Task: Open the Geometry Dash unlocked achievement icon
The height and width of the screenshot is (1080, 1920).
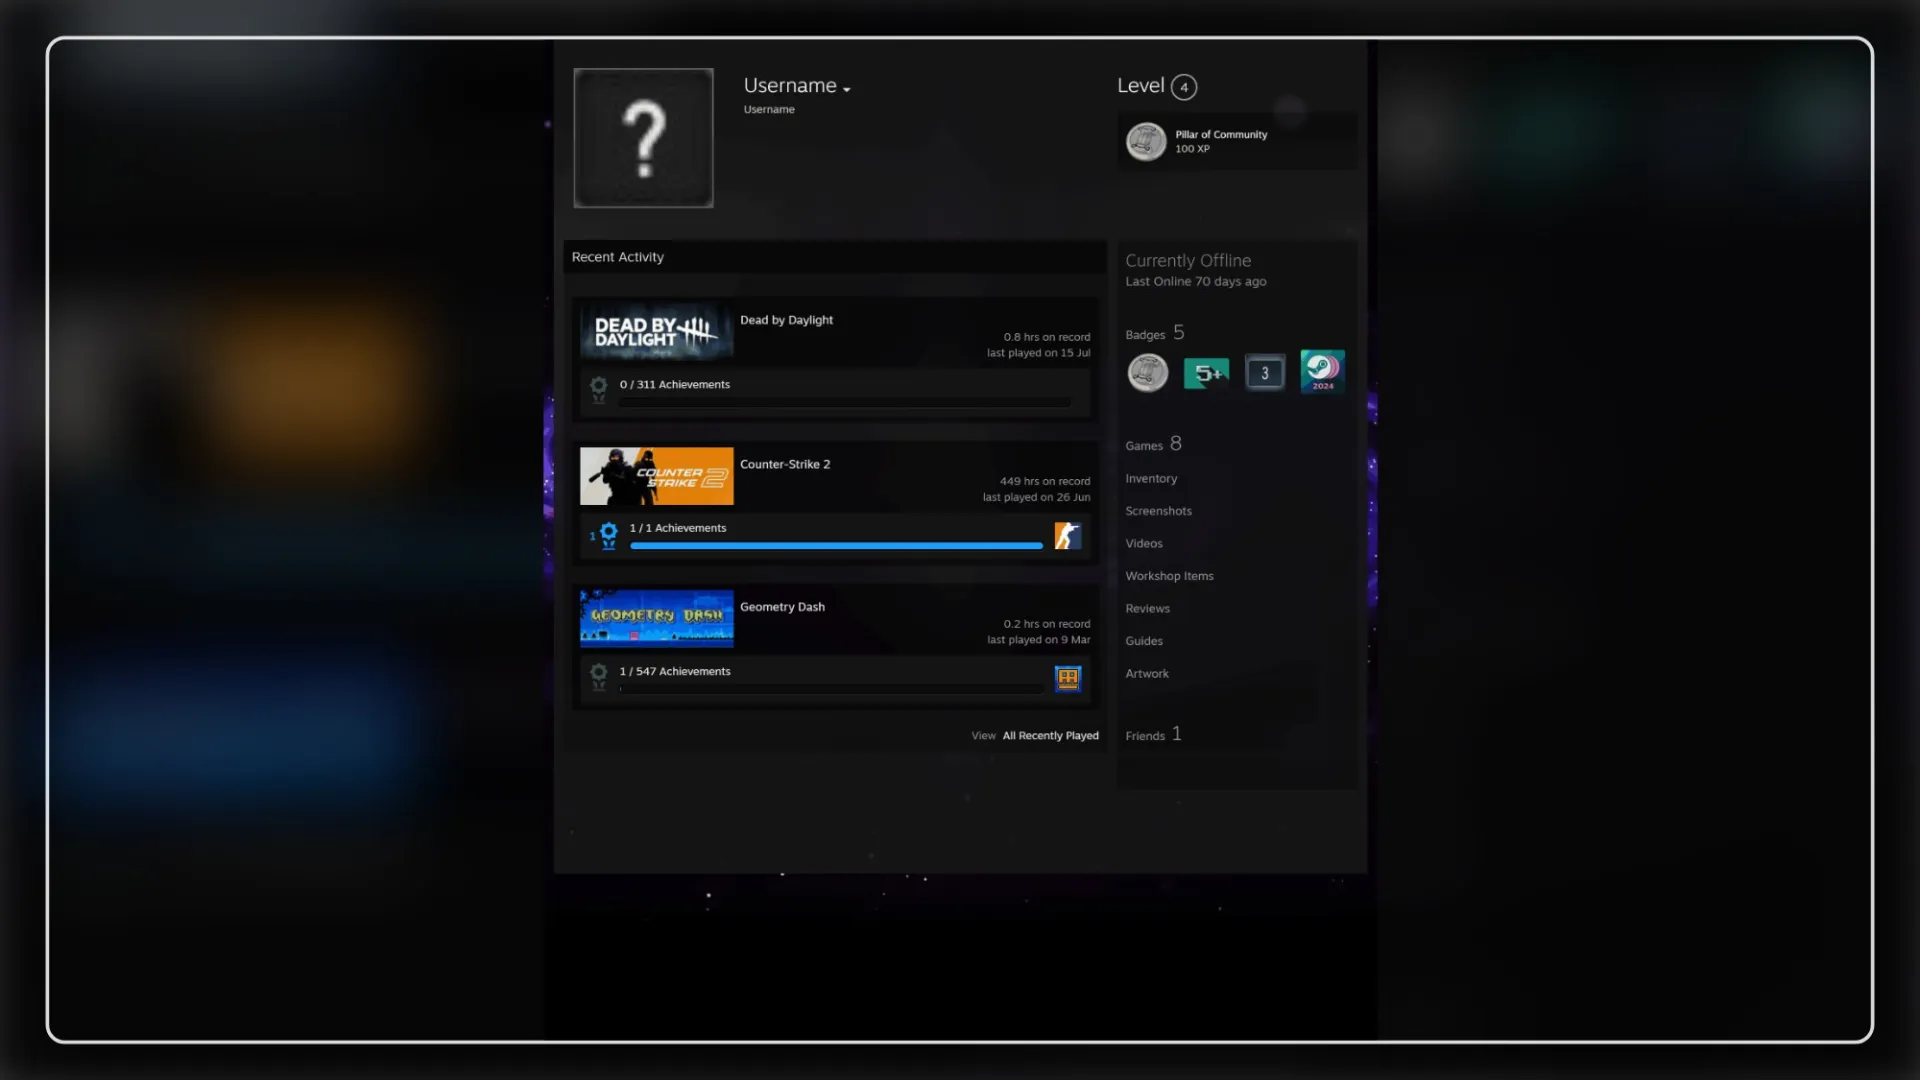Action: pyautogui.click(x=1068, y=679)
